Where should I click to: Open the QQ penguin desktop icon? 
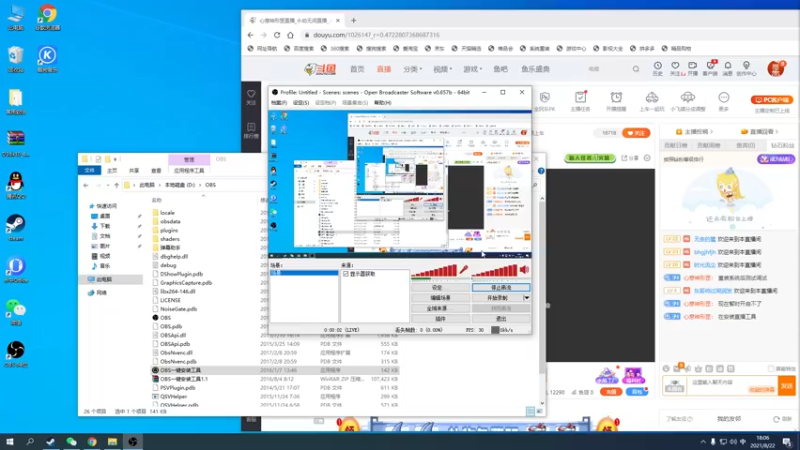pos(16,185)
